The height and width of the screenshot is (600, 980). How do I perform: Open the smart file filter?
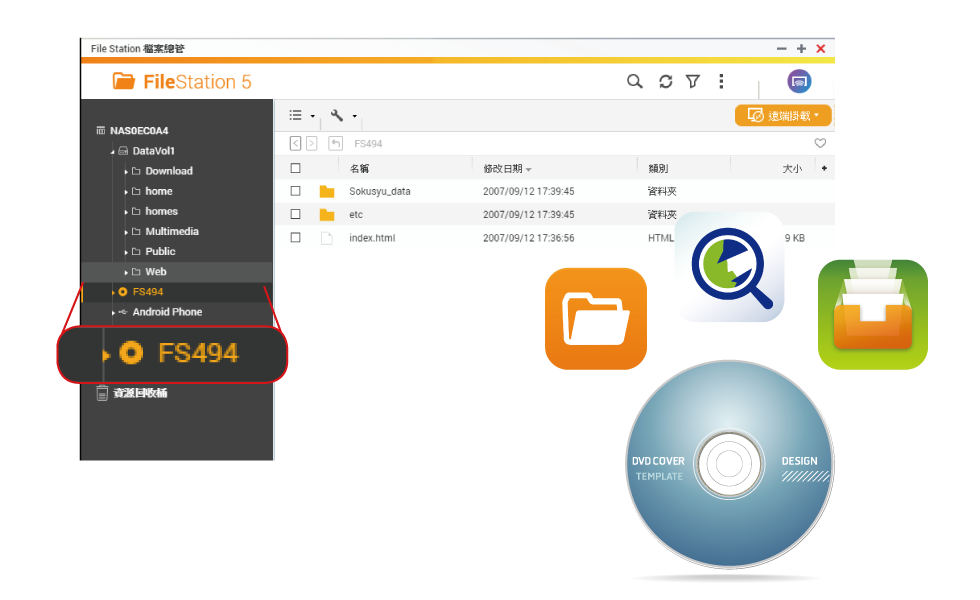(692, 81)
